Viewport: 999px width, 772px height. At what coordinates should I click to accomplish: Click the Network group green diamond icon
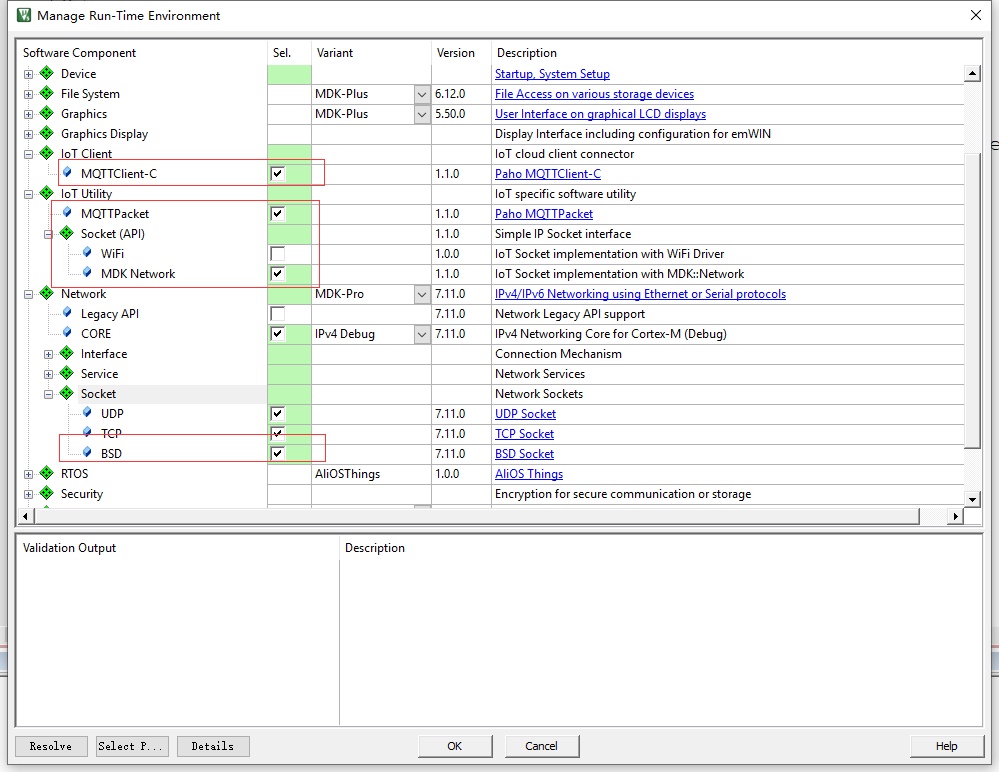(47, 294)
